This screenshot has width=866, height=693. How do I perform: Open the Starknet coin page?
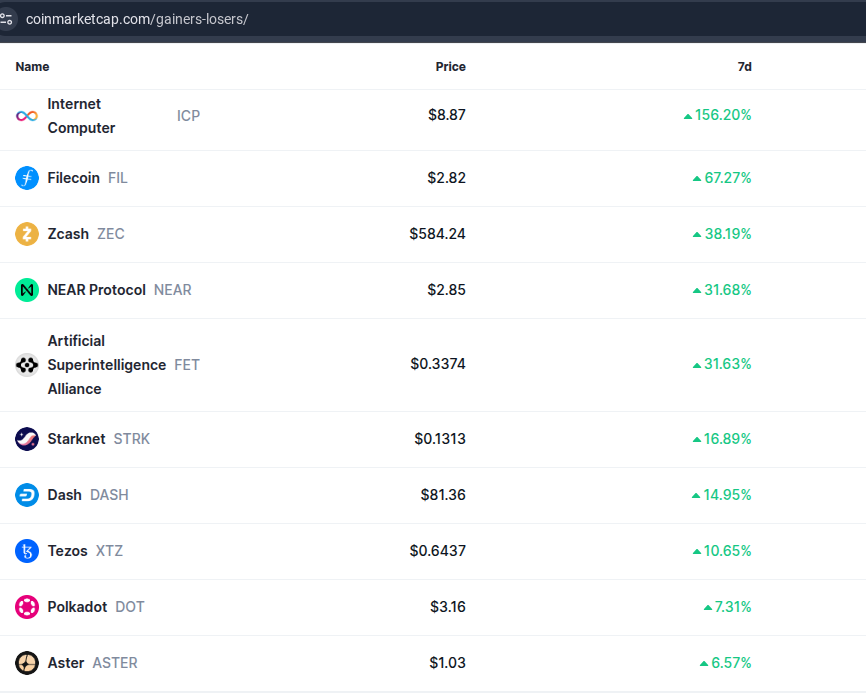(x=76, y=439)
